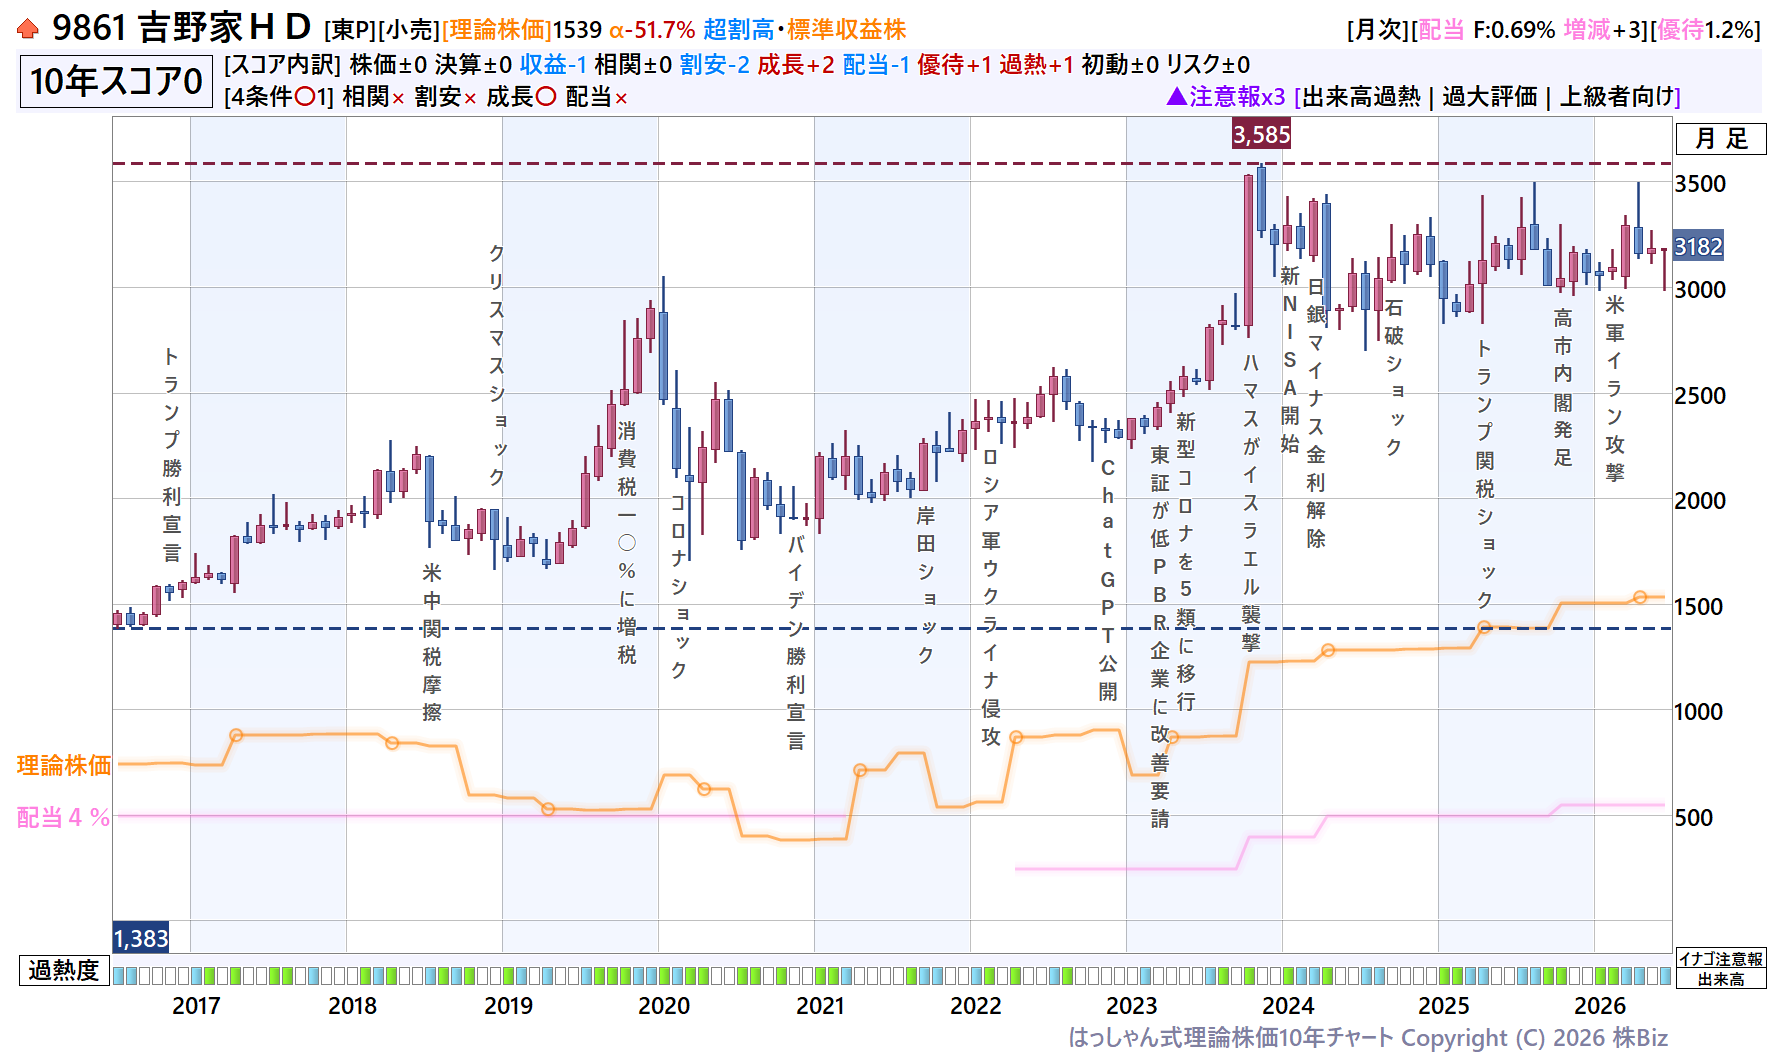This screenshot has width=1780, height=1054.
Task: Click the [スコア内訳] label
Action: tap(283, 65)
